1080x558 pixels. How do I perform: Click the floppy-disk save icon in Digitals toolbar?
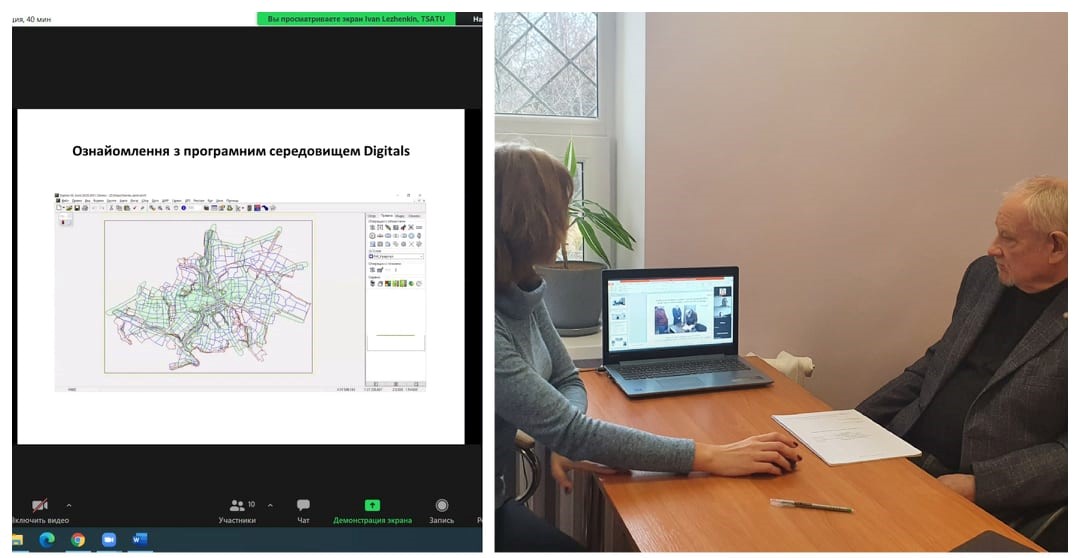(77, 208)
